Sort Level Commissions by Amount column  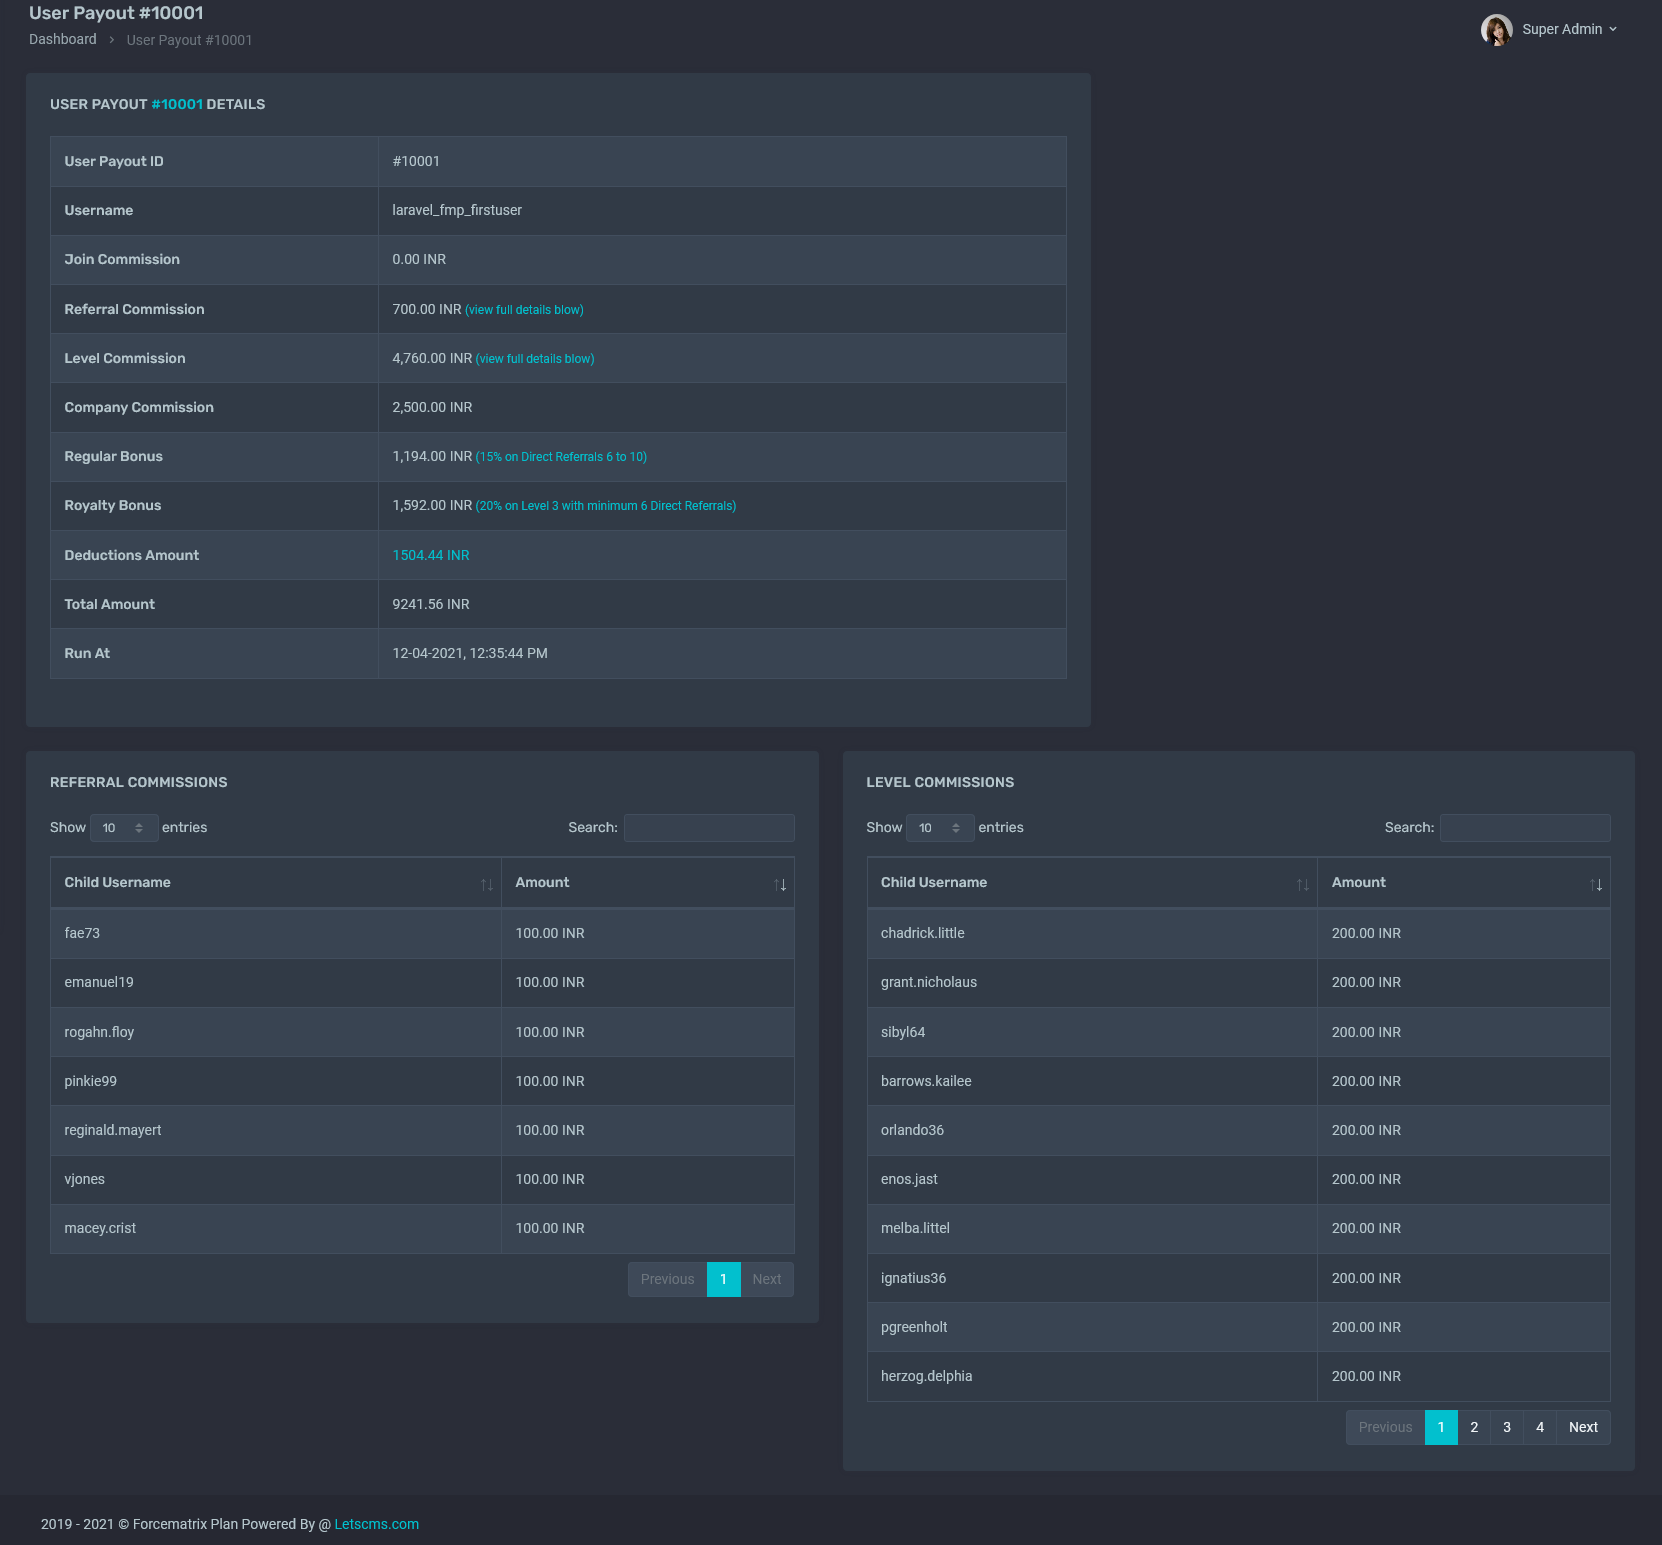(x=1463, y=883)
